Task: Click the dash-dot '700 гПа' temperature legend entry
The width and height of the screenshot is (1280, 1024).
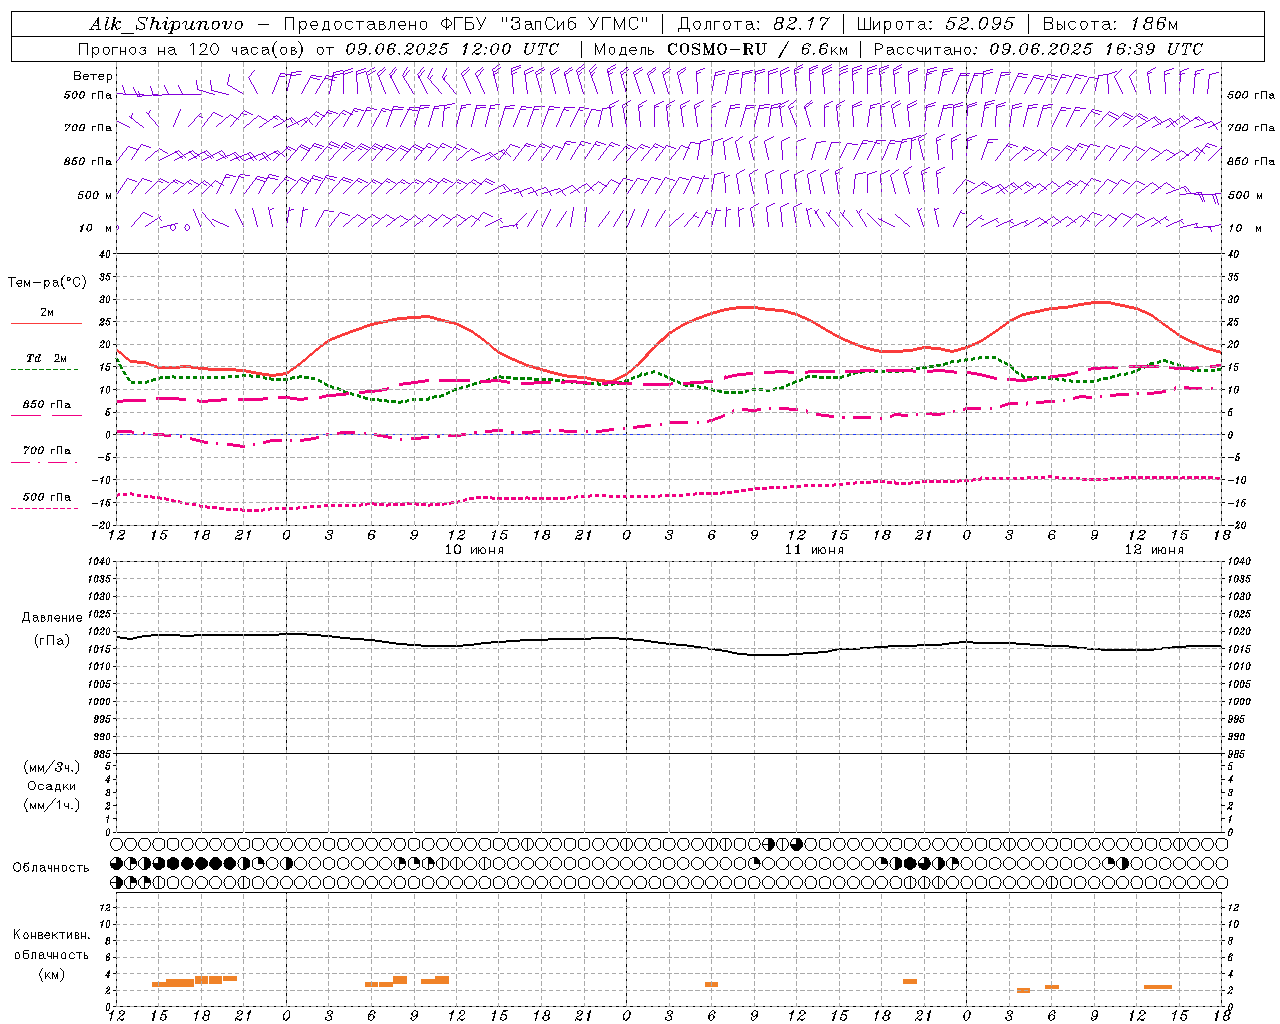Action: click(x=46, y=451)
